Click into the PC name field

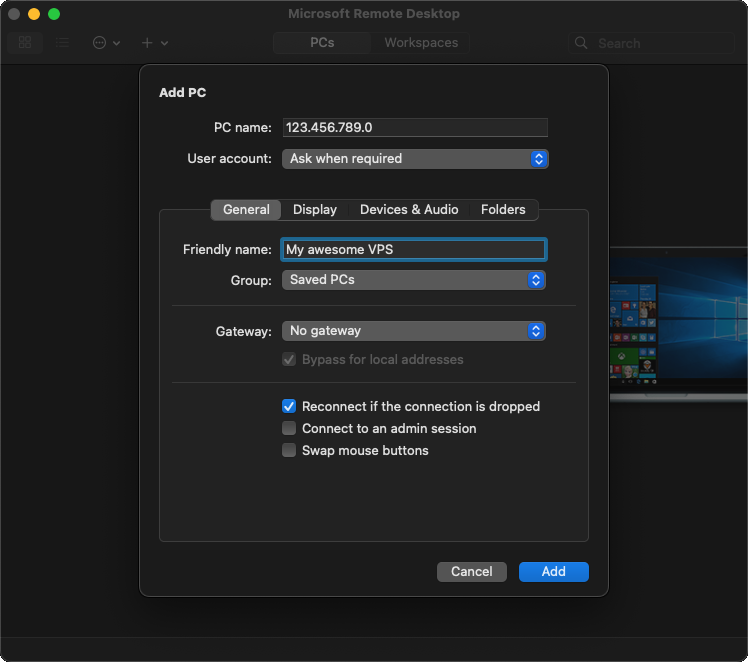click(x=414, y=128)
